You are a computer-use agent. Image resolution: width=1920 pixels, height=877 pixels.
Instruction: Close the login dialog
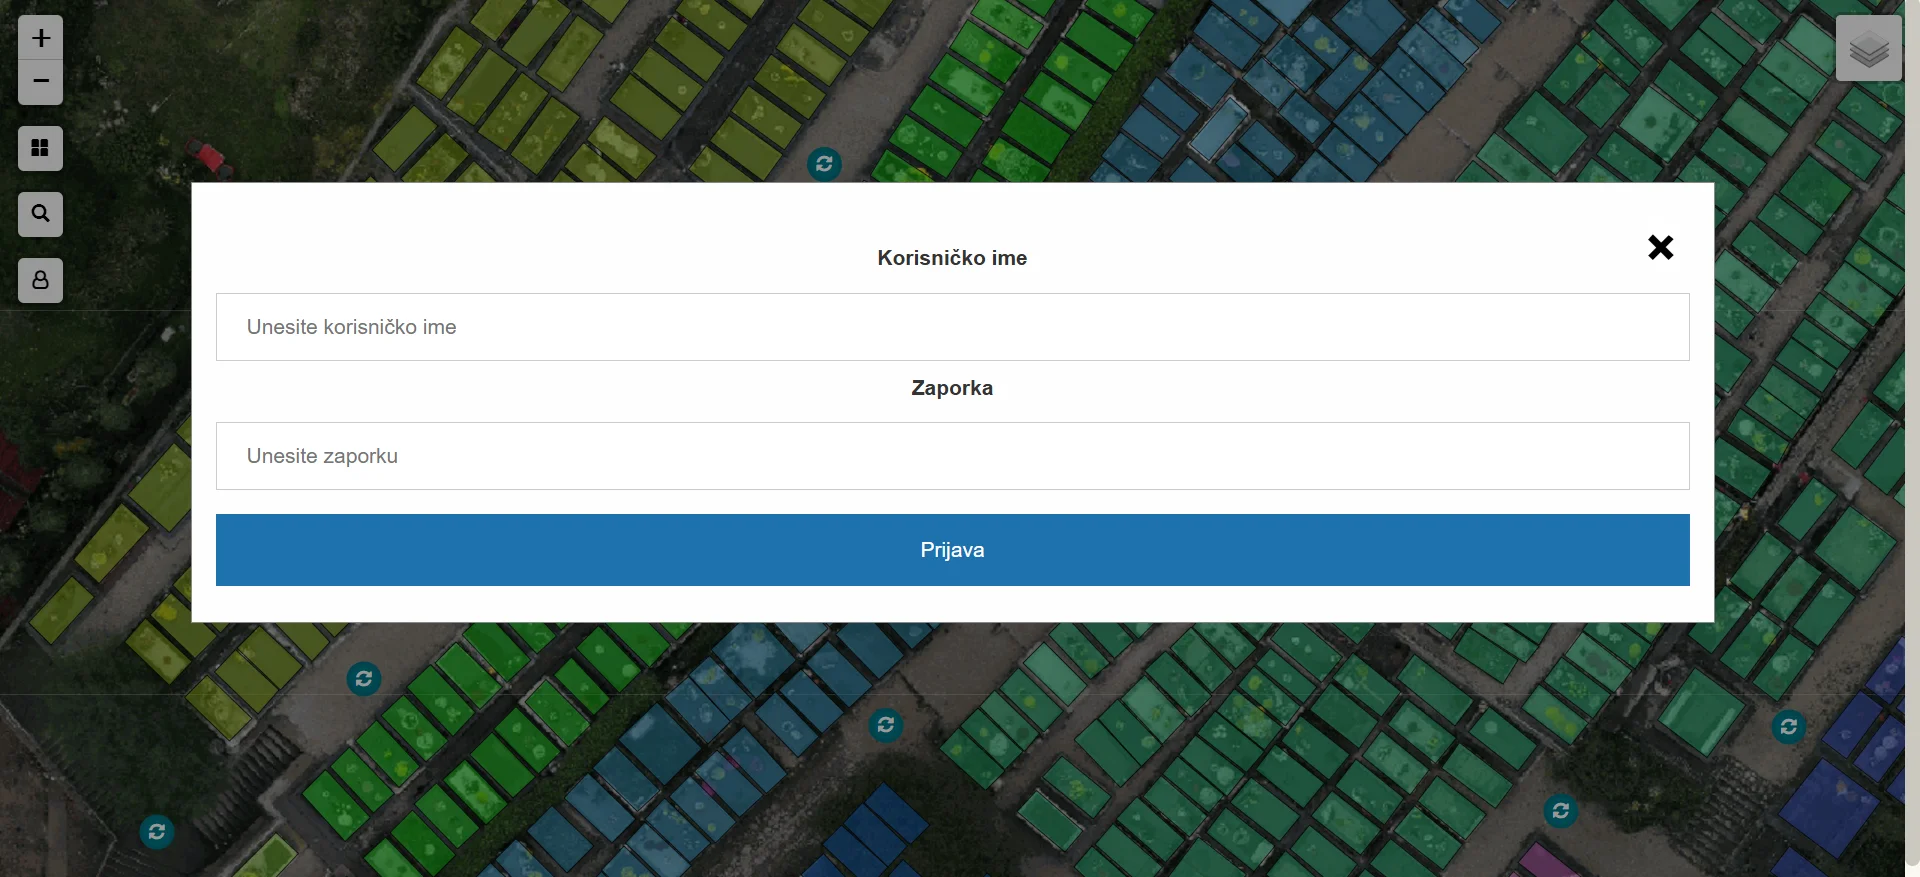[x=1660, y=247]
